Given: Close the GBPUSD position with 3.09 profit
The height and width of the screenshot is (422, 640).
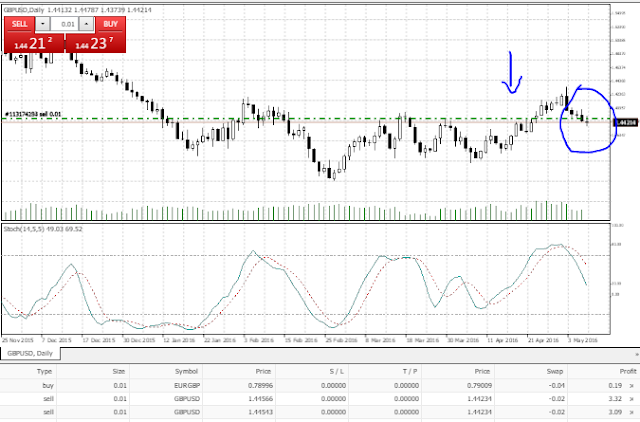Looking at the screenshot, I should [631, 412].
